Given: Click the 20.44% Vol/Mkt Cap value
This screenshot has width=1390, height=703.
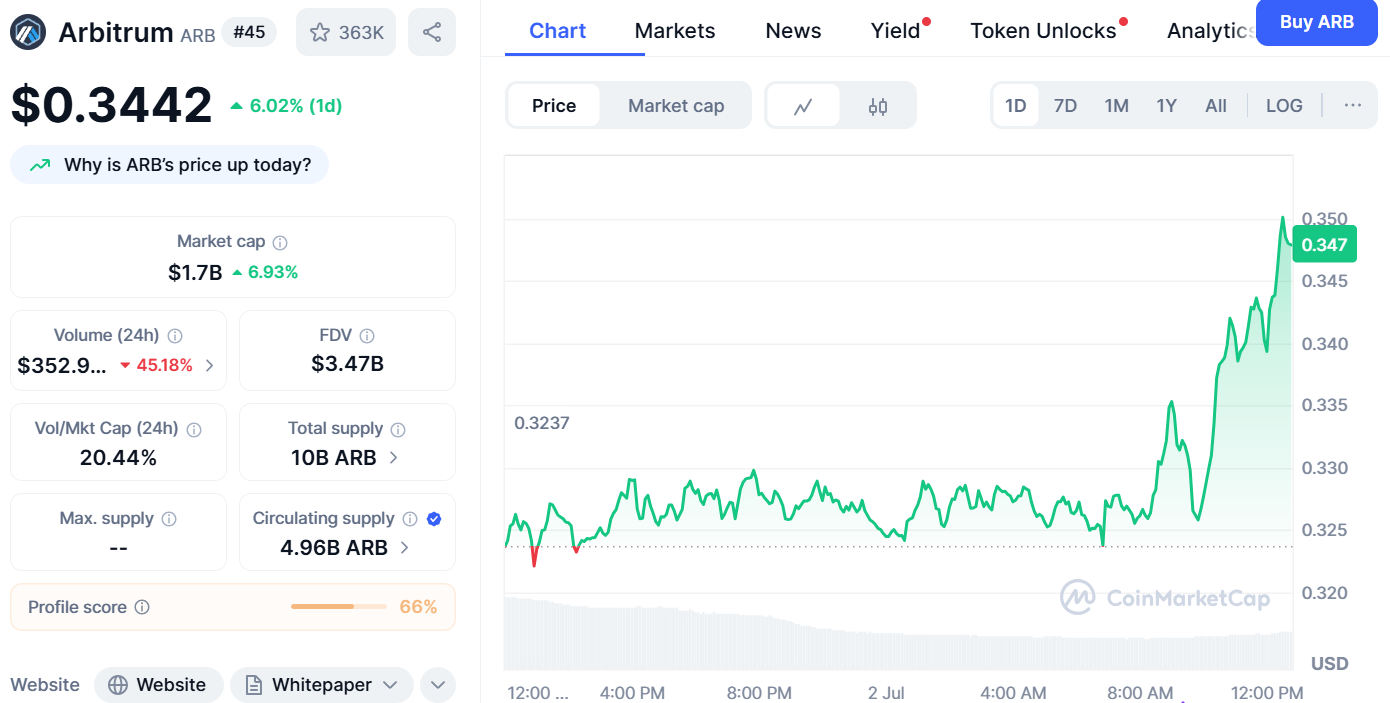Looking at the screenshot, I should tap(118, 458).
